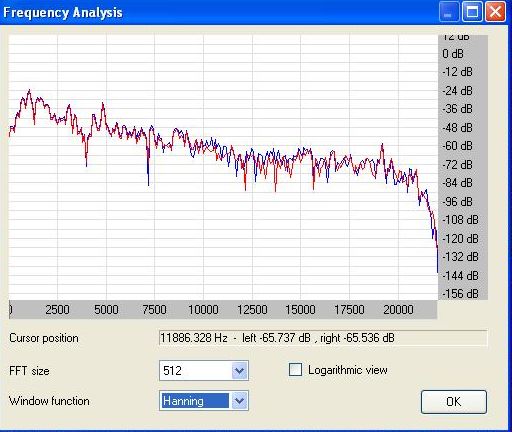Click the spectrum dip near 7500 Hz
Viewport: 512px width, 432px height.
[148, 184]
